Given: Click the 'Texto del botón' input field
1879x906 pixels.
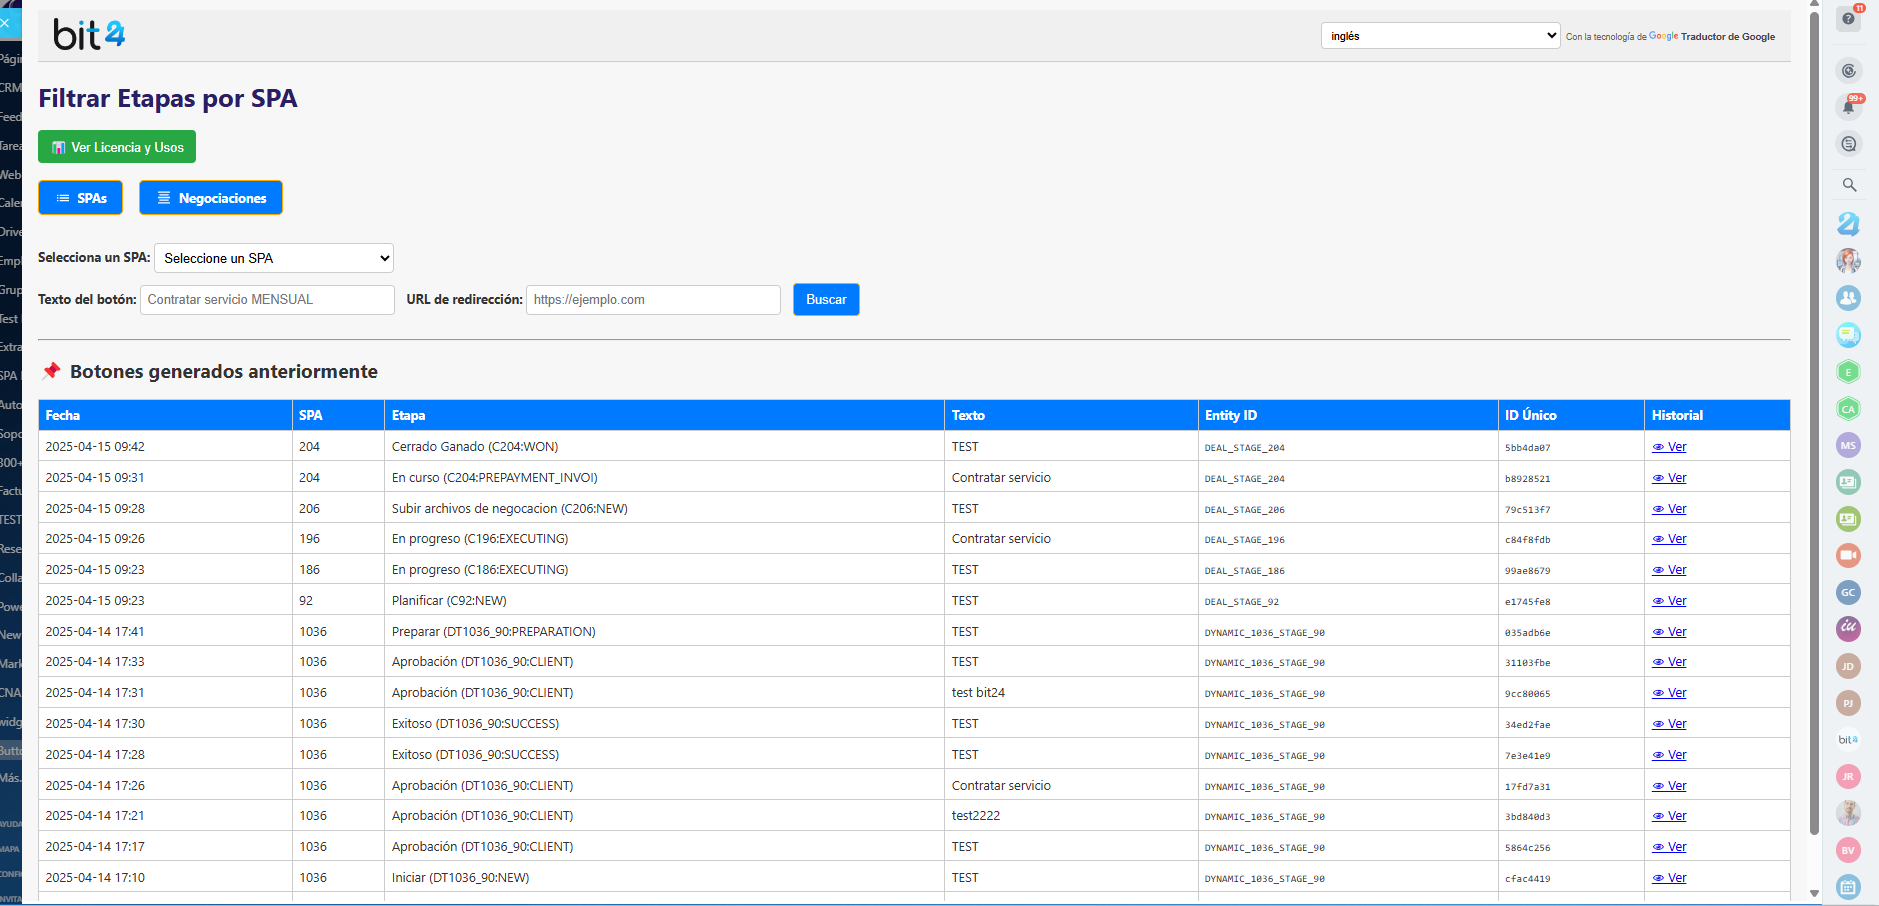Looking at the screenshot, I should (267, 300).
